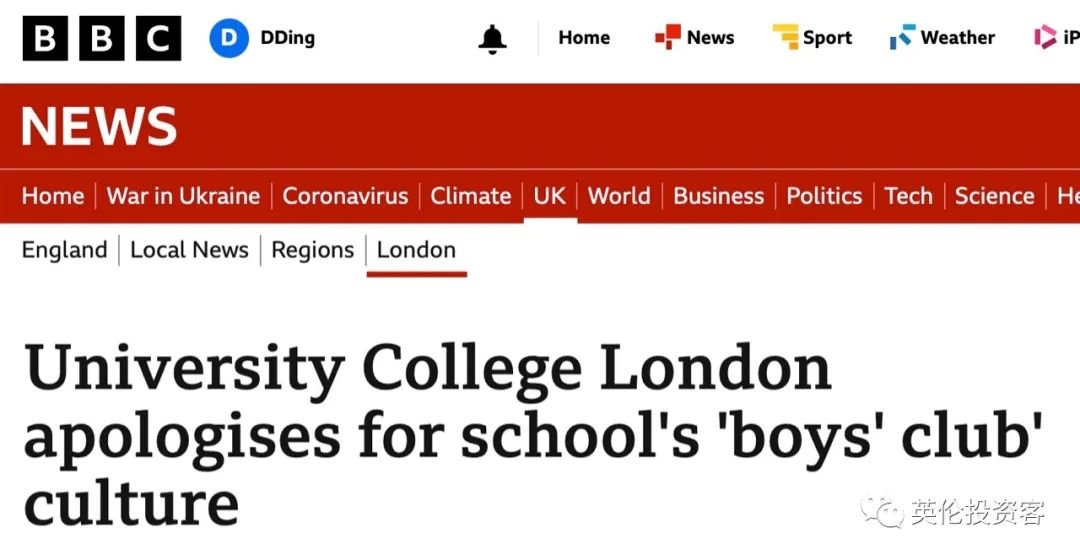
Task: Select the England sub-navigation link
Action: [65, 250]
